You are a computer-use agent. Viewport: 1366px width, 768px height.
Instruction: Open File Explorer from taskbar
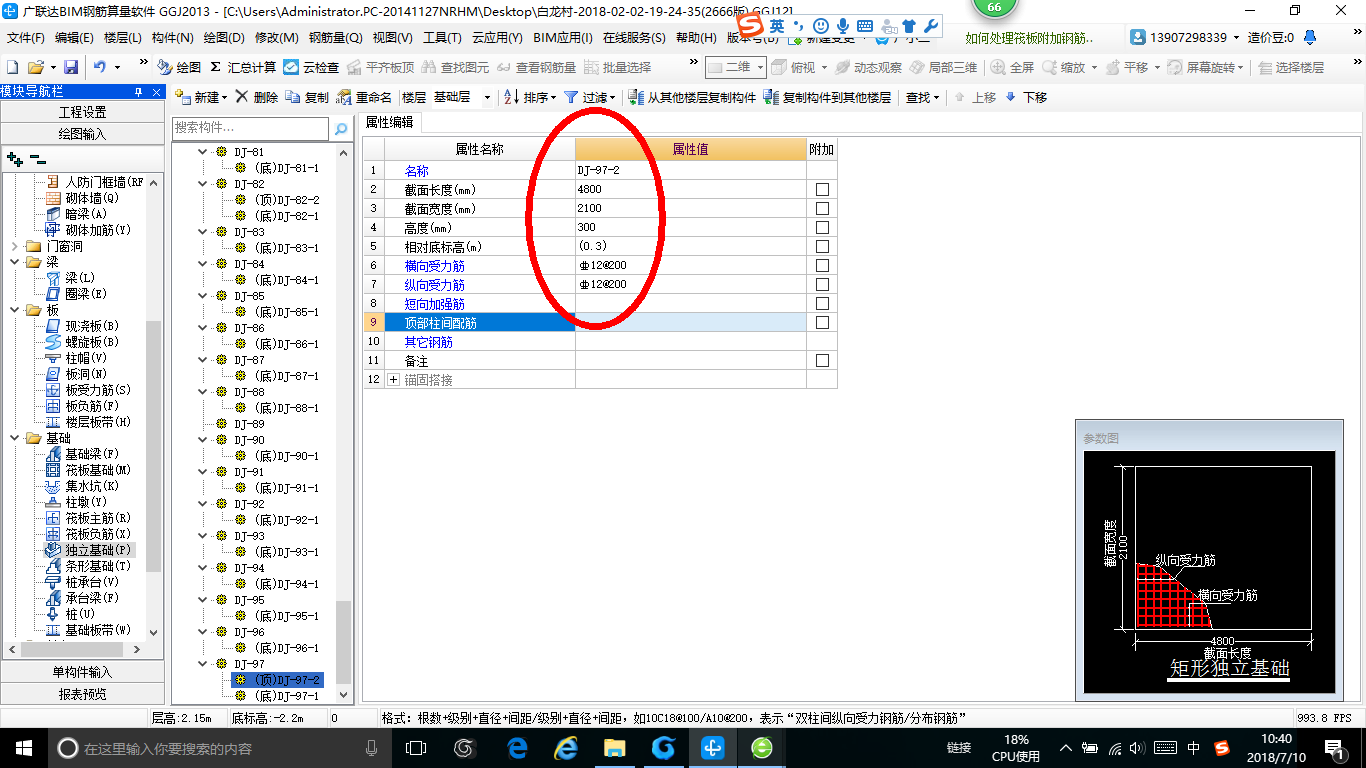pos(614,747)
